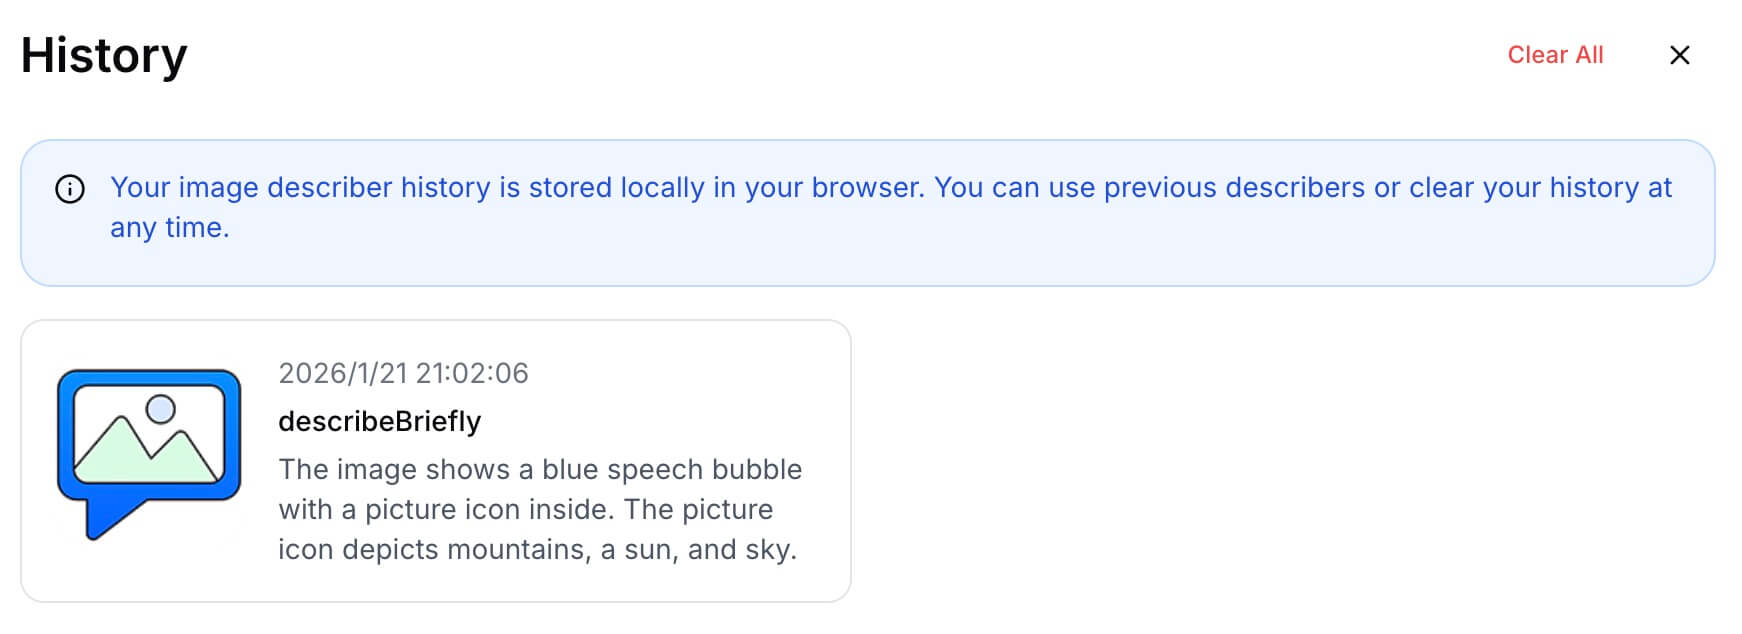This screenshot has width=1742, height=634.
Task: Click the info circle icon in banner
Action: point(70,189)
